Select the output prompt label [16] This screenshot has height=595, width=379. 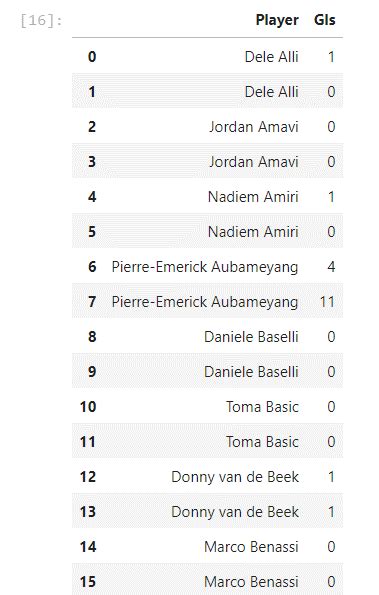coord(41,20)
